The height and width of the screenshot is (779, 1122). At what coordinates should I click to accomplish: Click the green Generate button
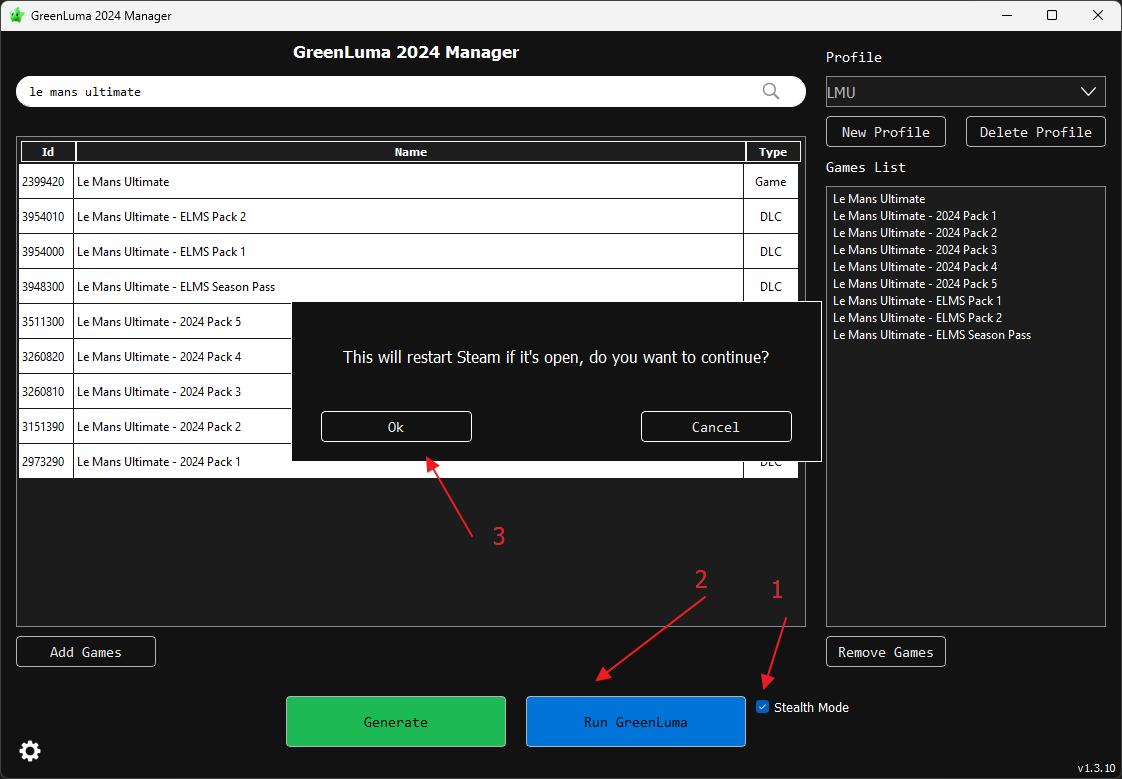395,722
